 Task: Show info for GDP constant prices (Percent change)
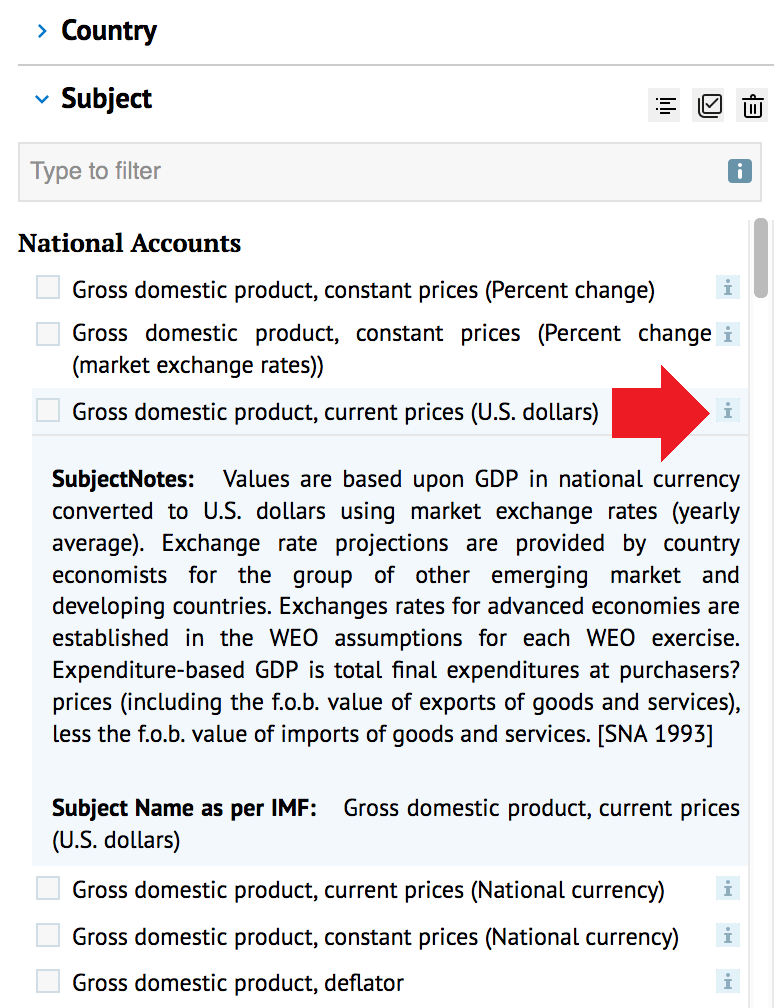(x=728, y=287)
